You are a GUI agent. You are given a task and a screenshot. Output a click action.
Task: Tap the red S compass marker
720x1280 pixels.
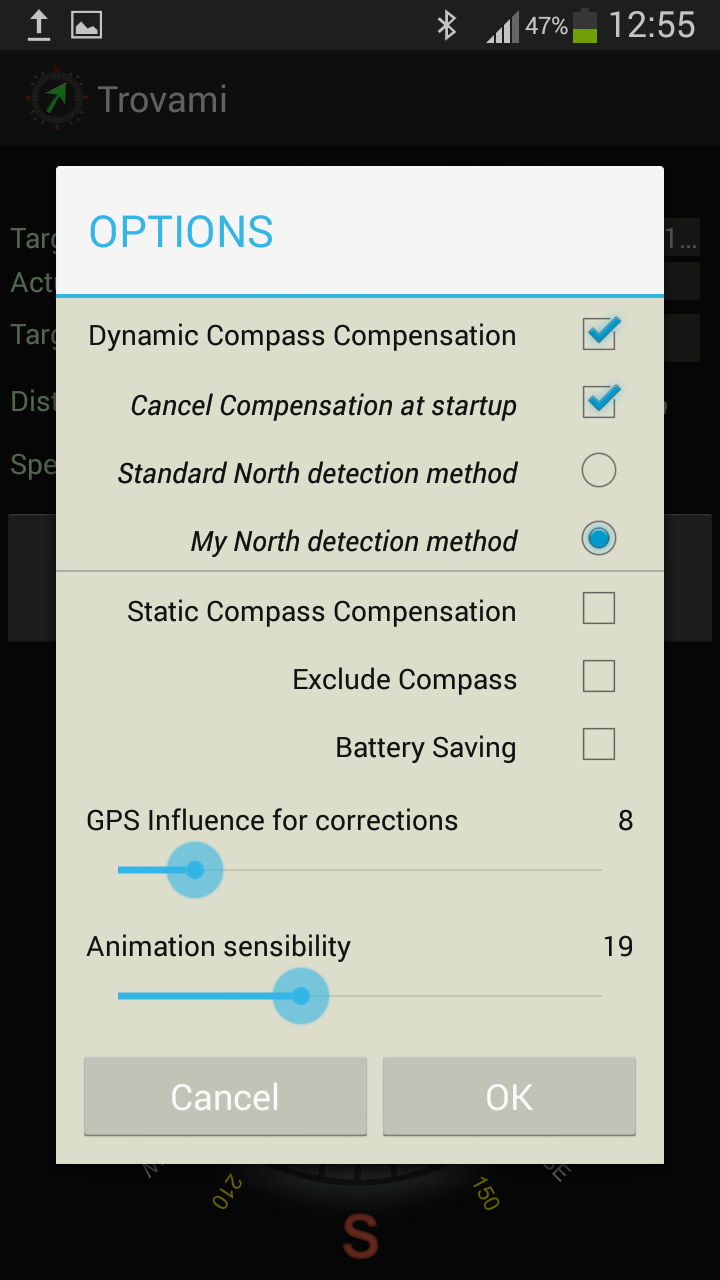pyautogui.click(x=360, y=1236)
